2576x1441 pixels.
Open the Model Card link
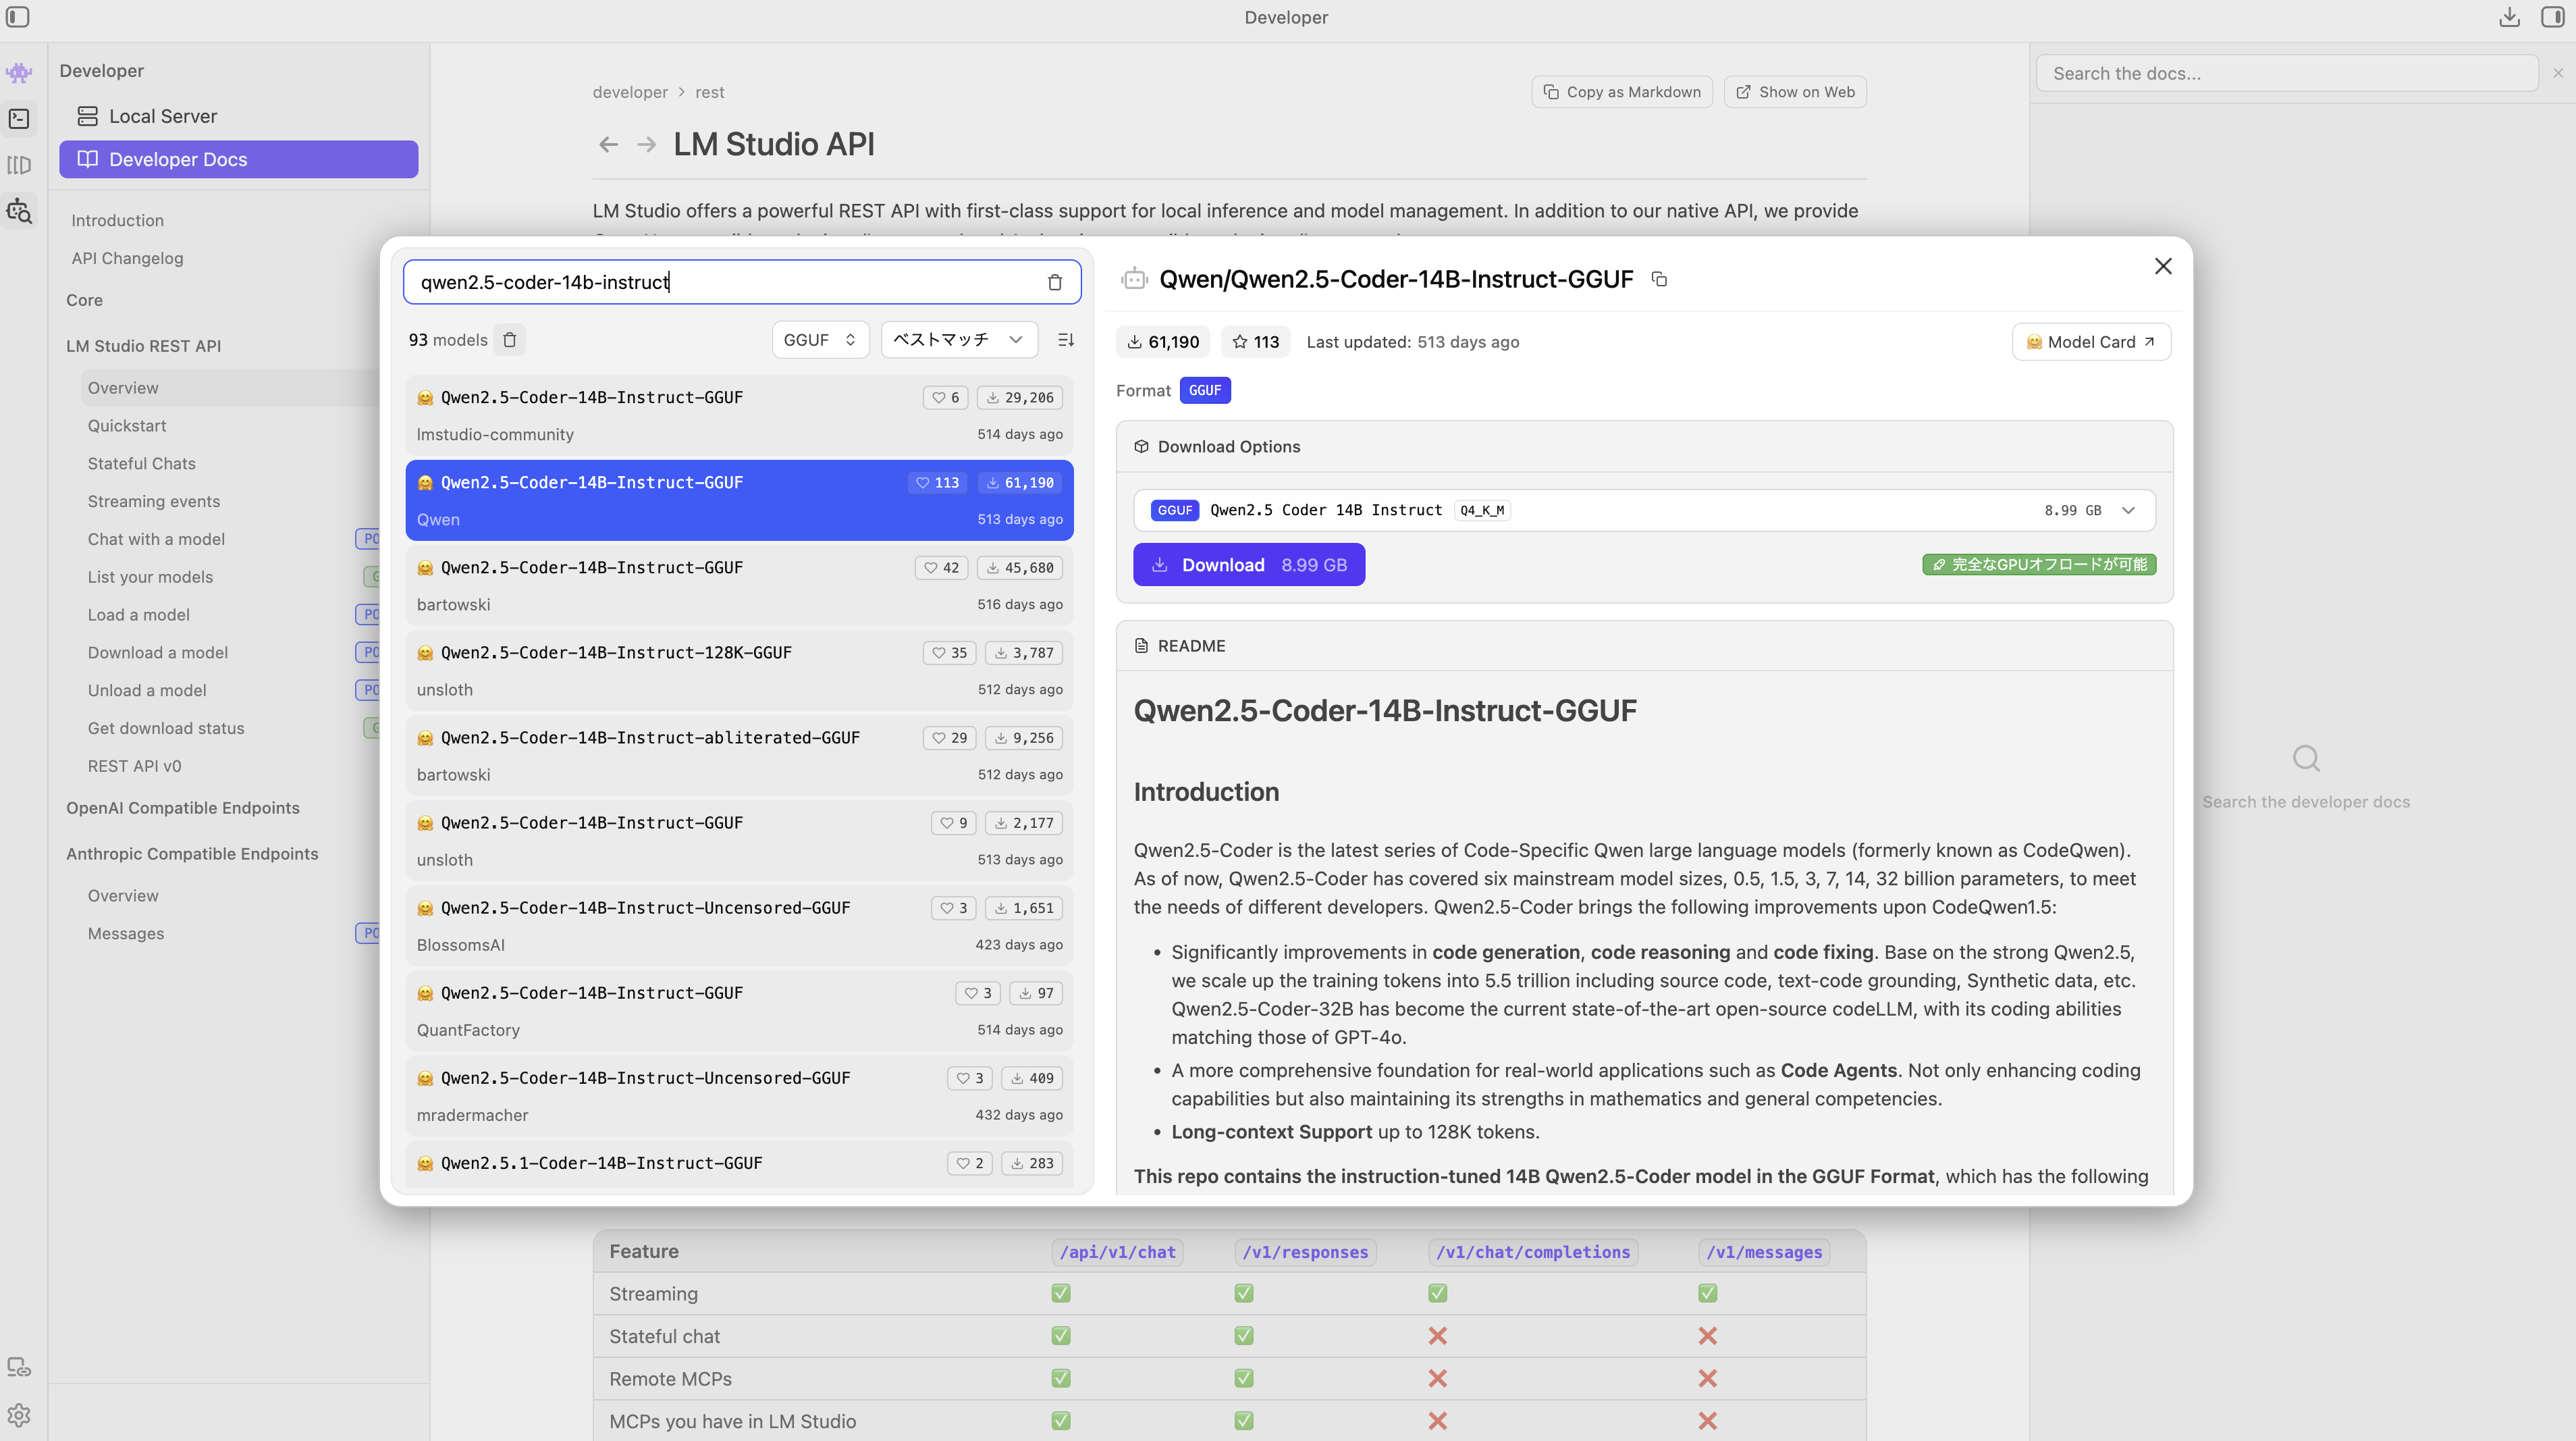[x=2090, y=342]
